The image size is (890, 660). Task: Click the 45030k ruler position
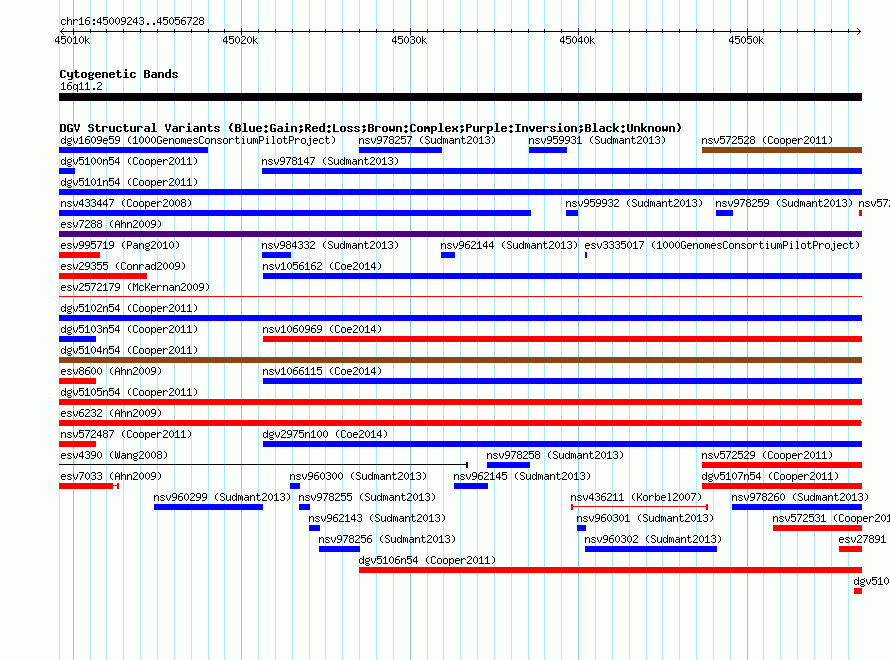pyautogui.click(x=409, y=40)
